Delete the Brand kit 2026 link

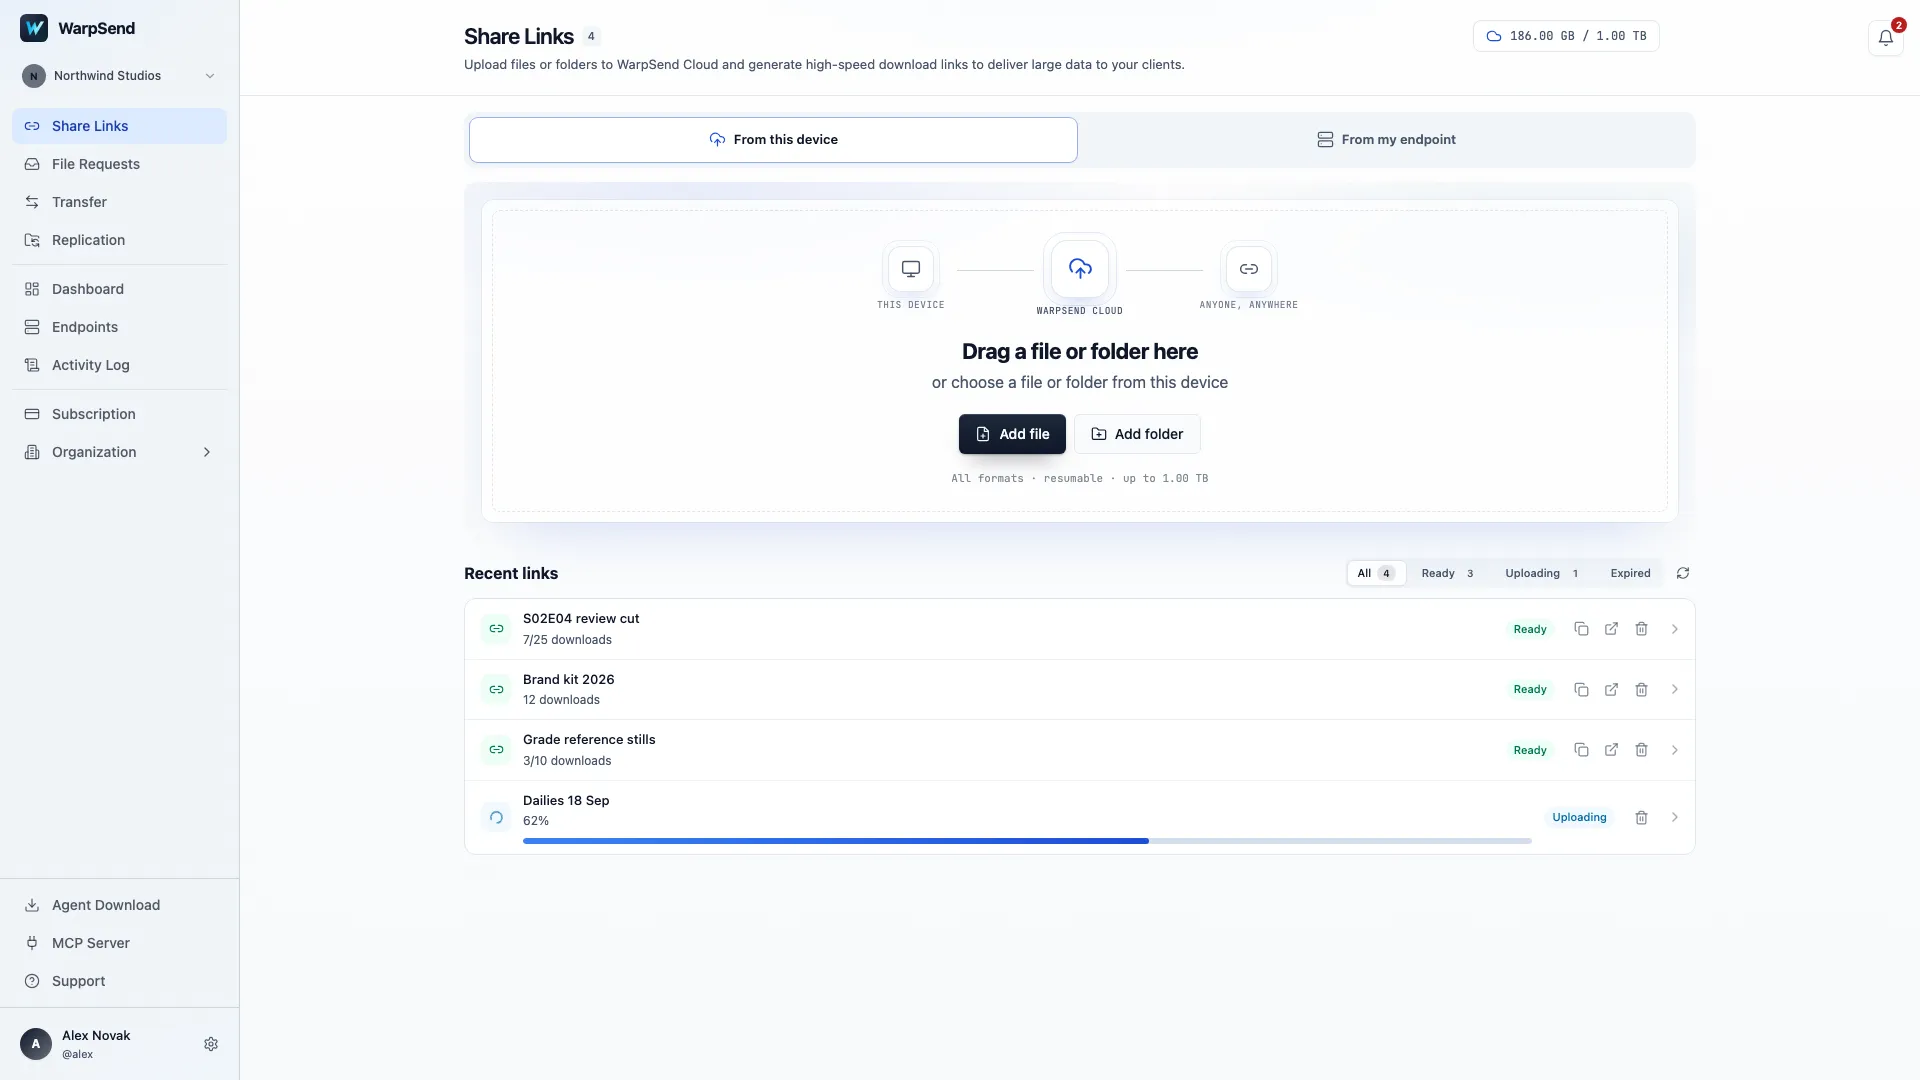pyautogui.click(x=1641, y=690)
